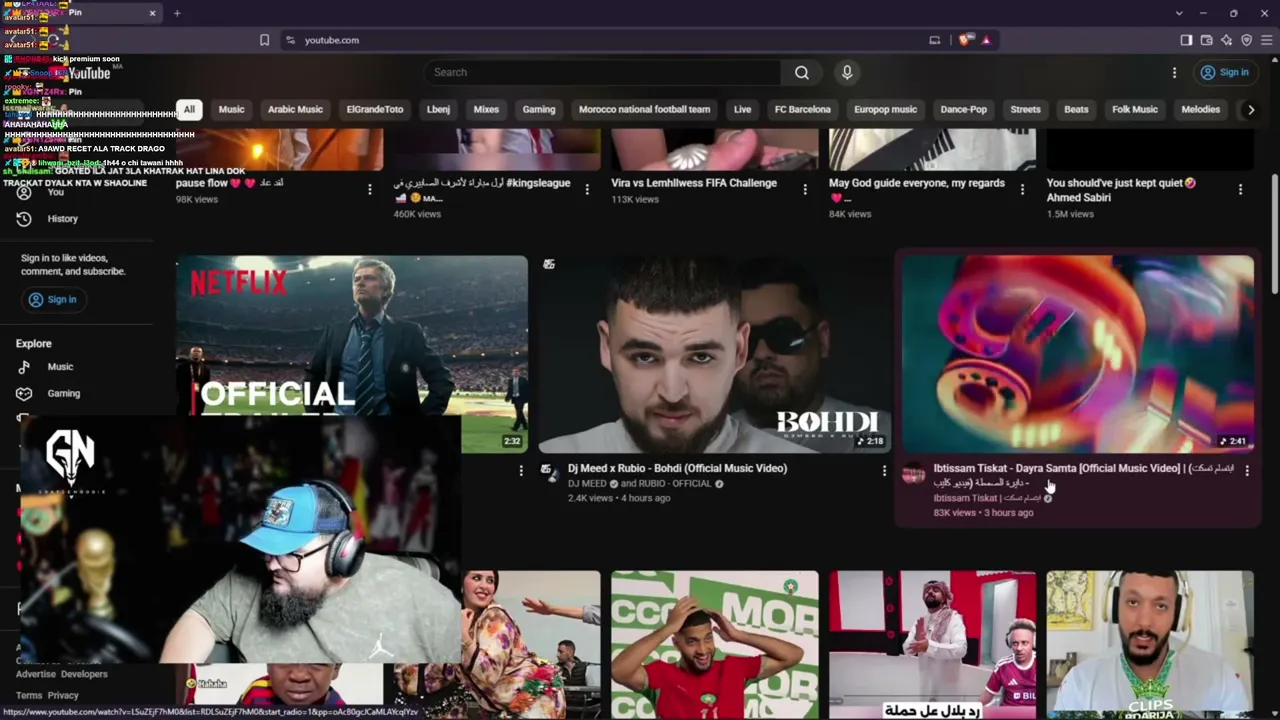
Task: Open the Leo AI sparkle icon
Action: 1226,40
